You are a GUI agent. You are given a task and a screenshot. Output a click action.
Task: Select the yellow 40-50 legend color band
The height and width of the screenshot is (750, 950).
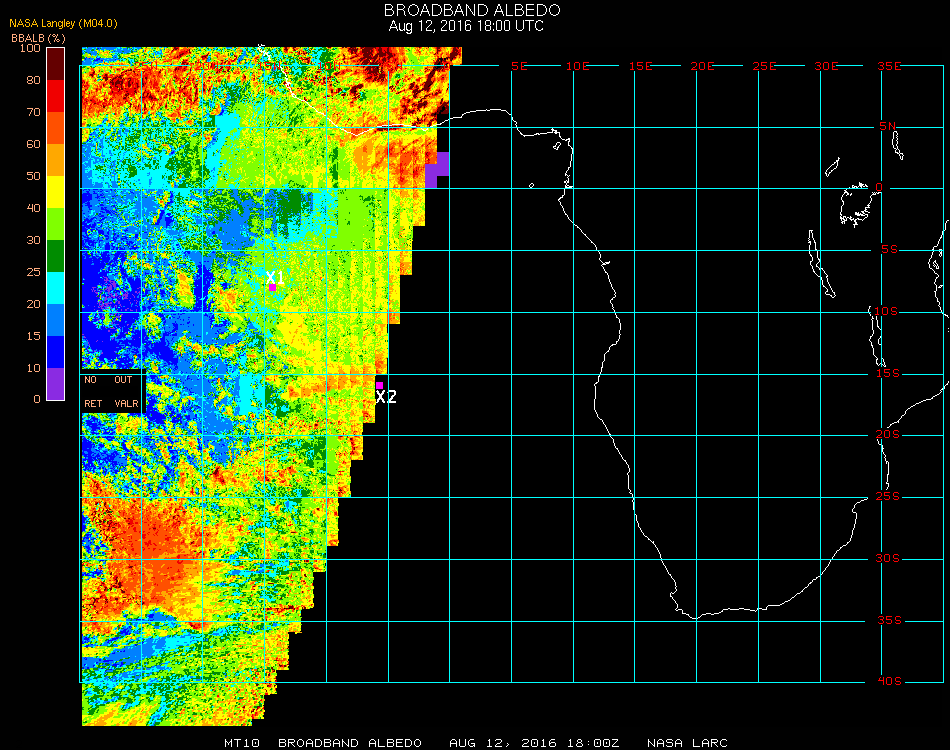[56, 192]
